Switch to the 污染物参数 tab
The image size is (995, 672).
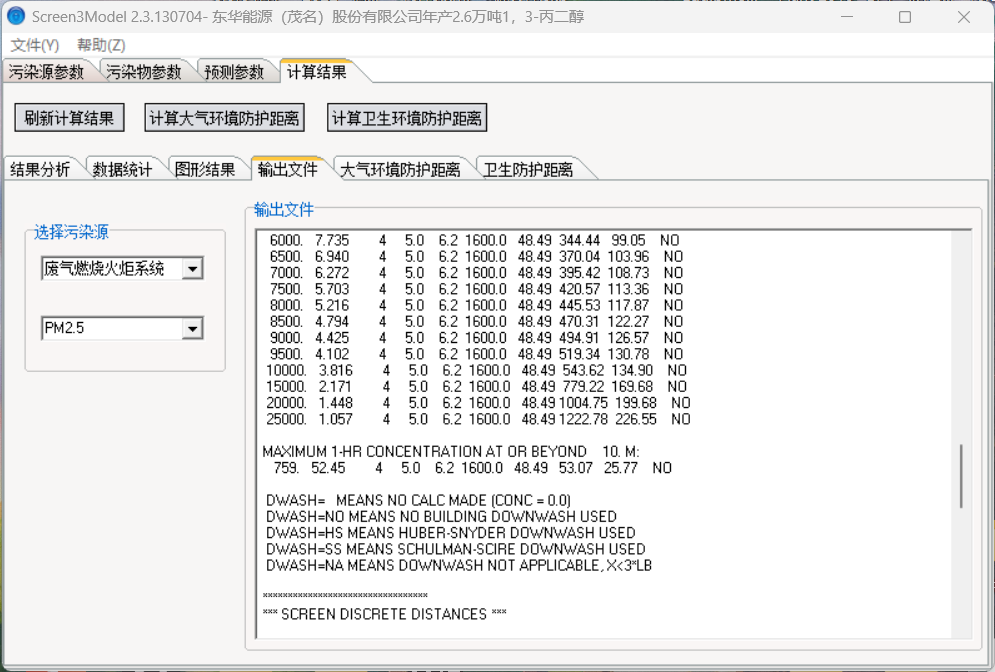click(144, 72)
